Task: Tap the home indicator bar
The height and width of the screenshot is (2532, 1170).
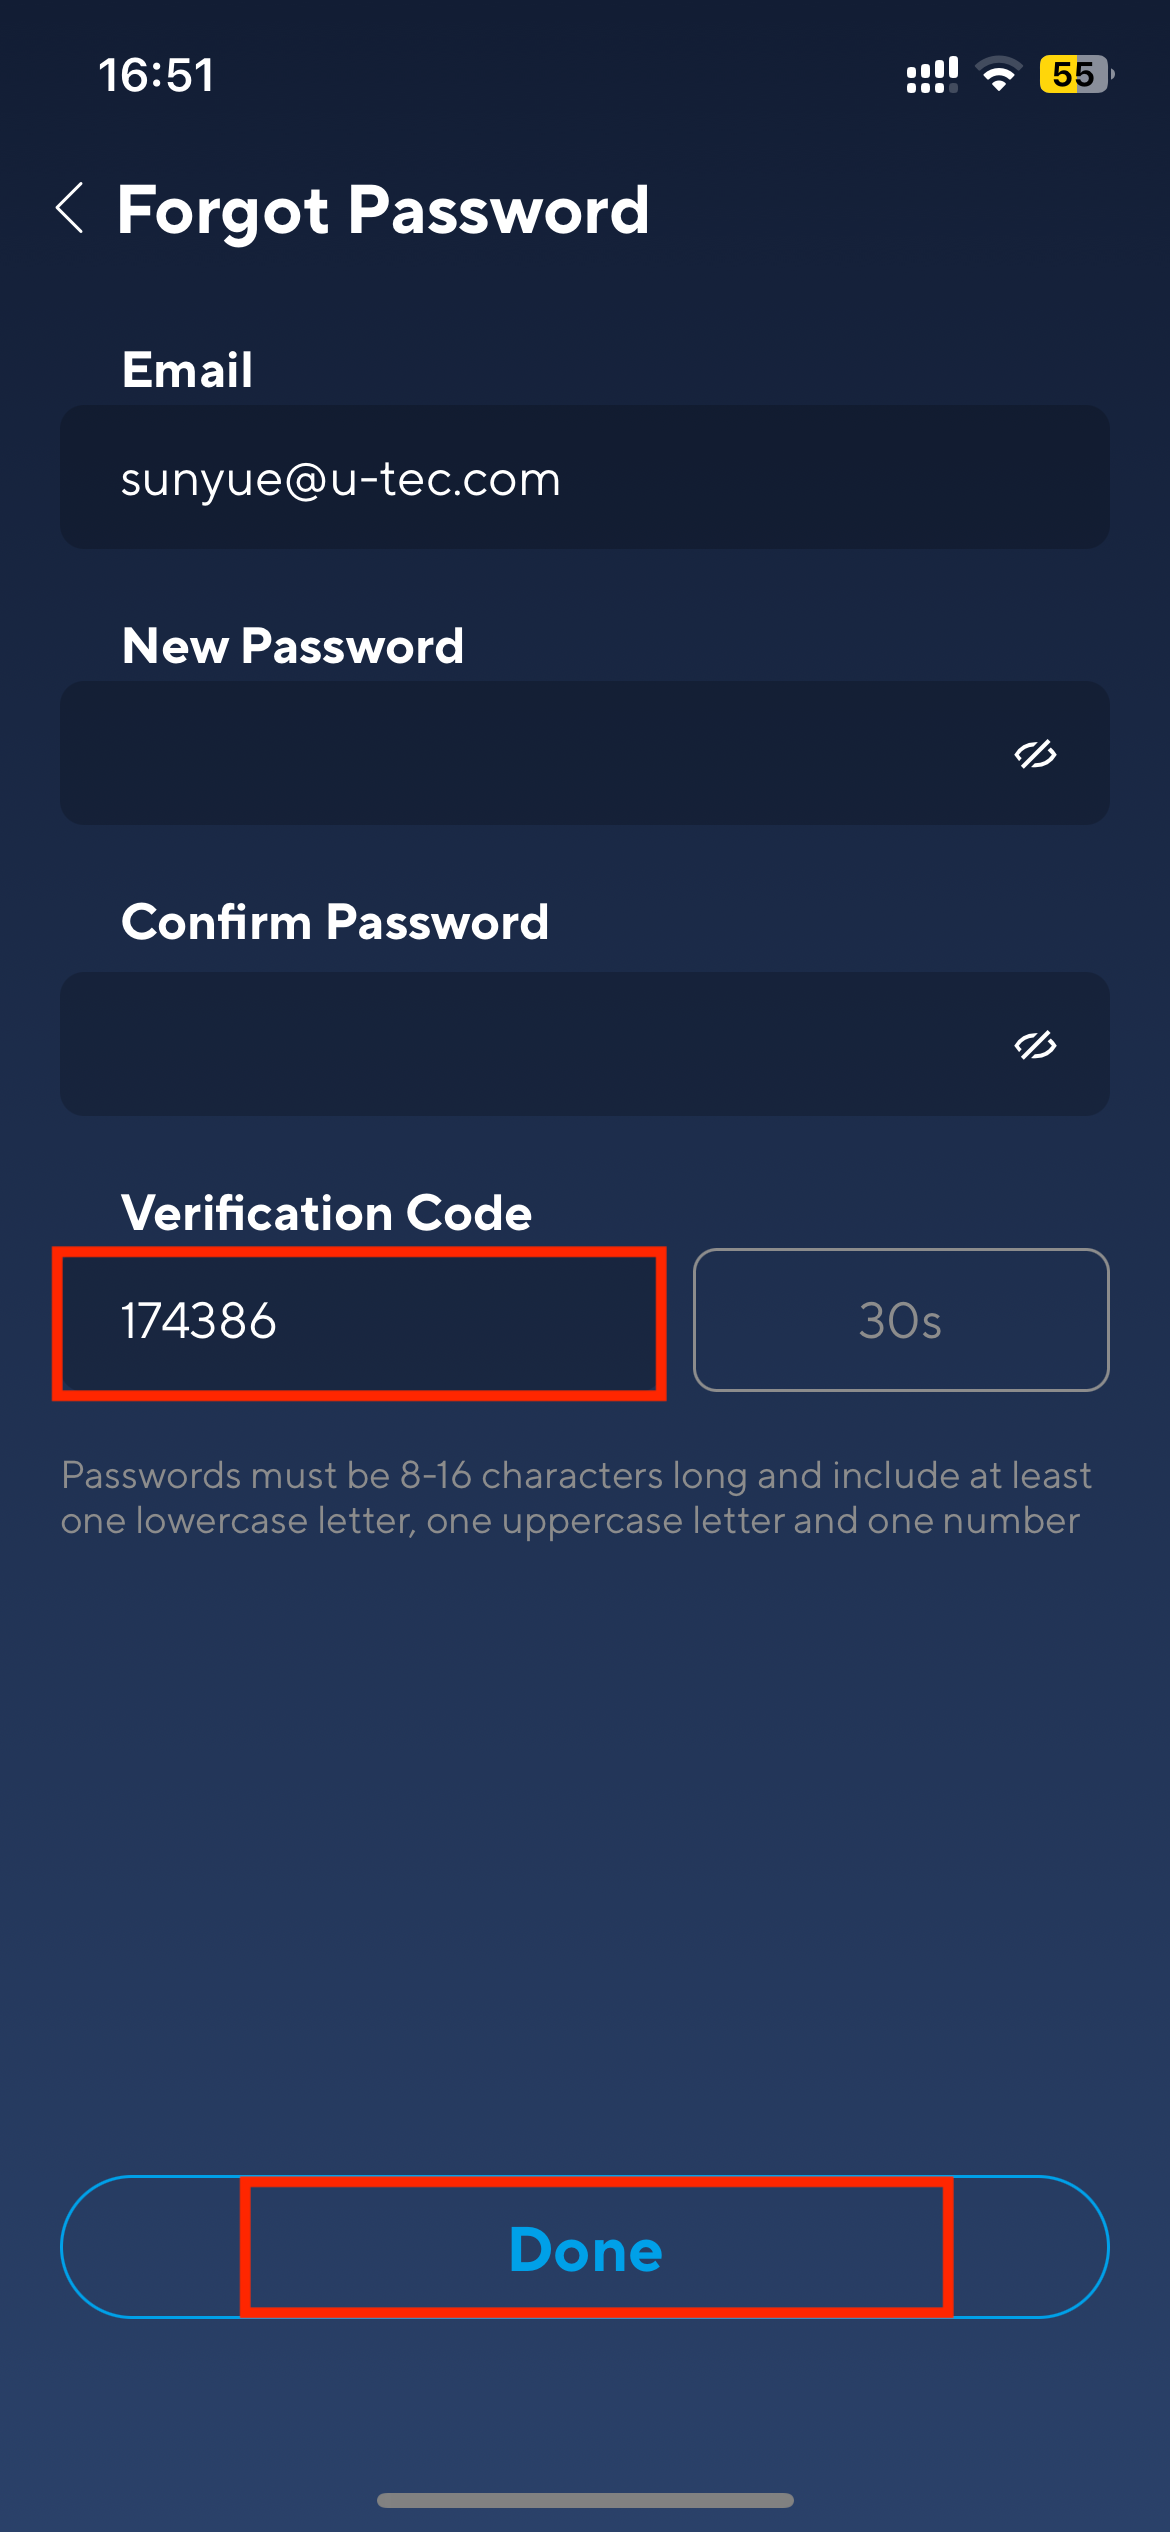Action: pyautogui.click(x=585, y=2500)
